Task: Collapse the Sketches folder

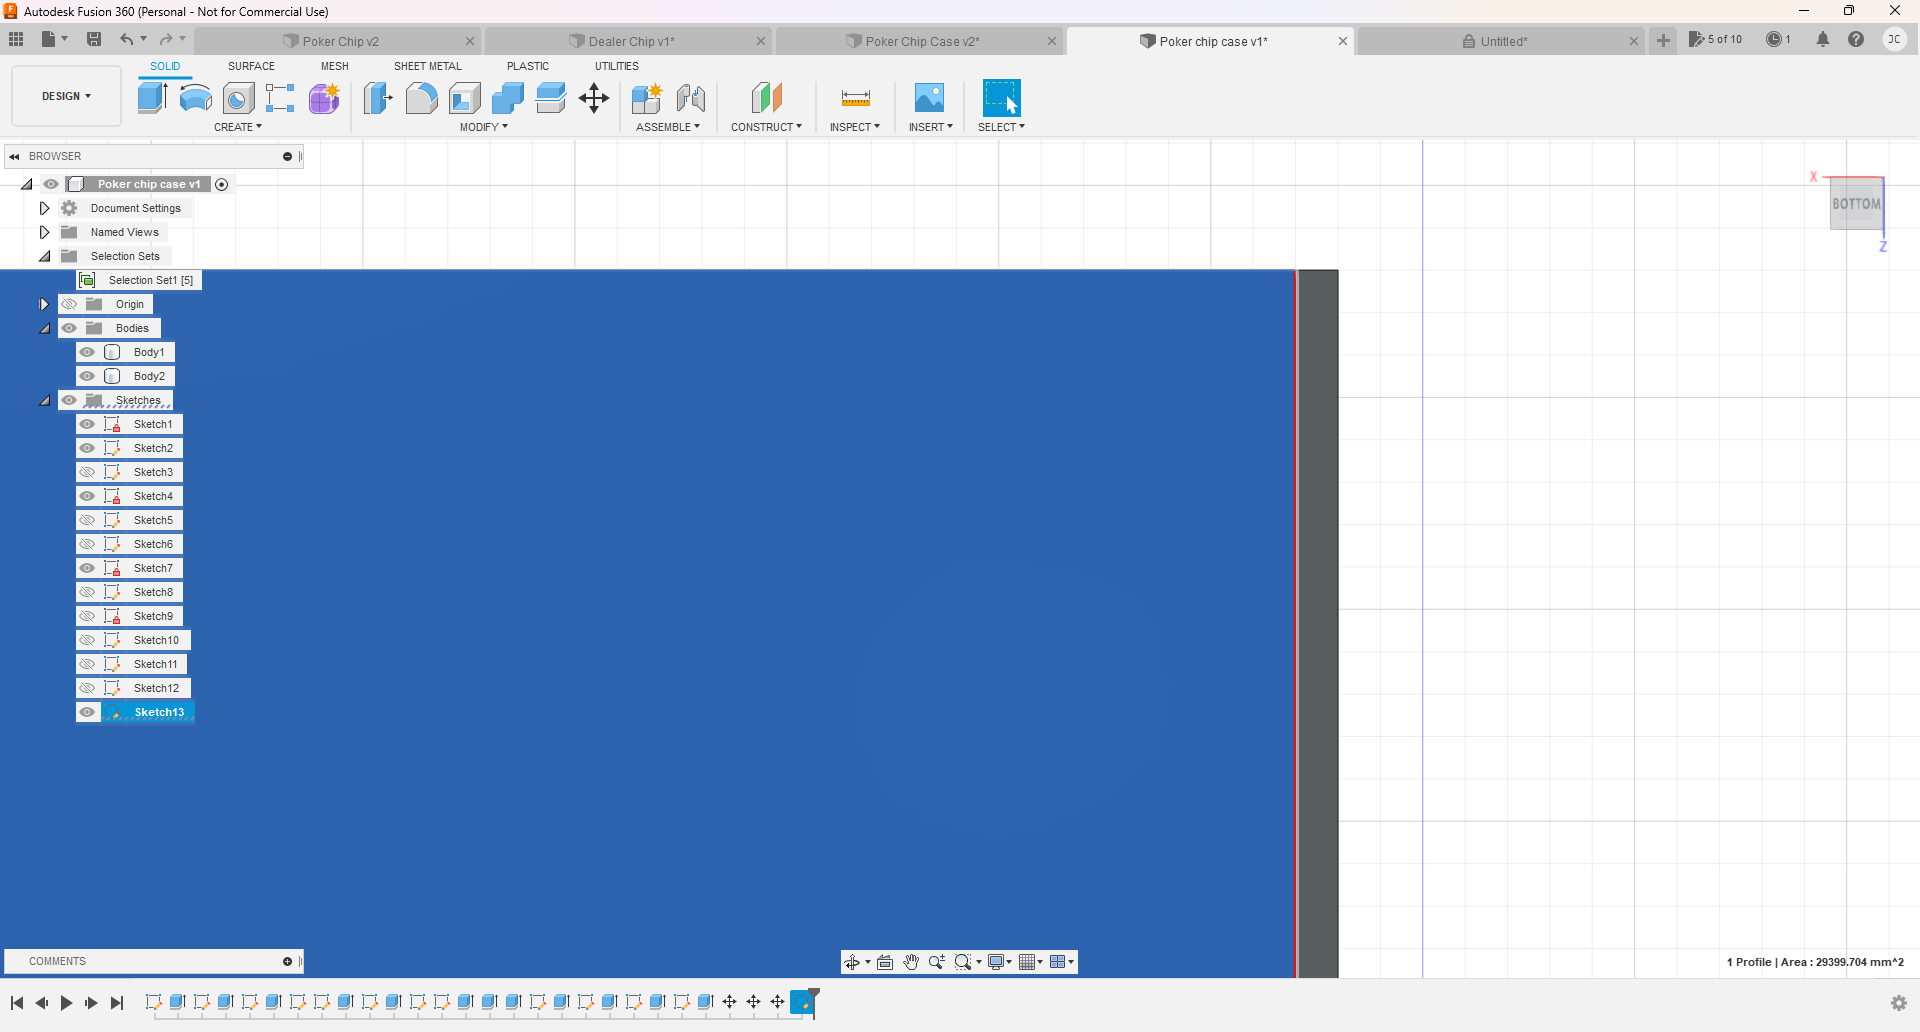Action: [x=44, y=400]
